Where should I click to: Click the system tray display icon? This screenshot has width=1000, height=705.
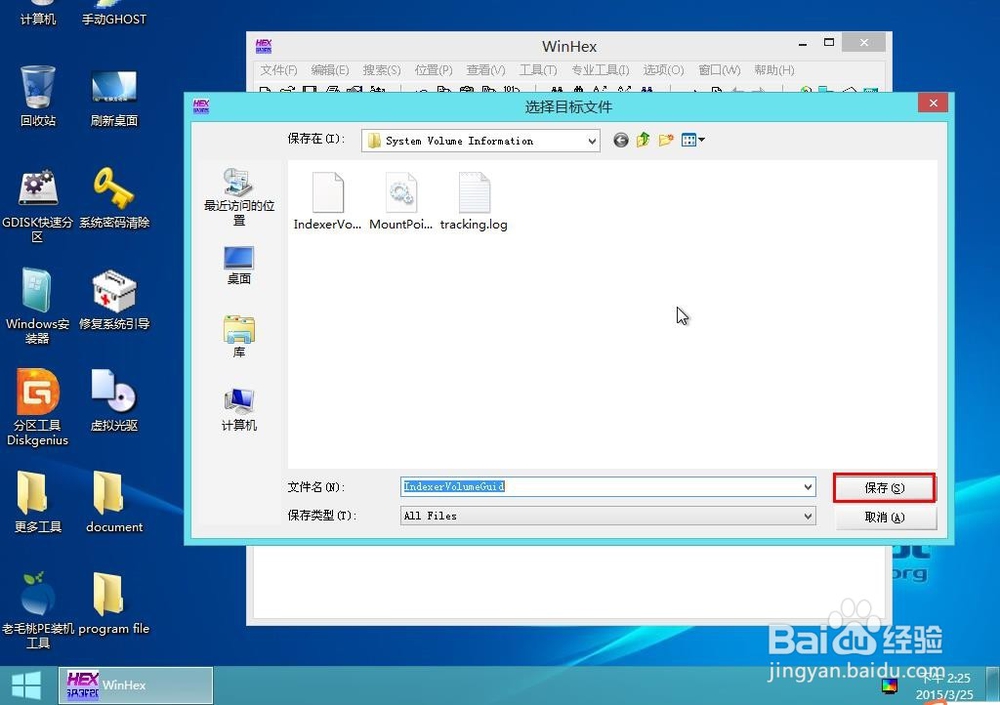(890, 686)
